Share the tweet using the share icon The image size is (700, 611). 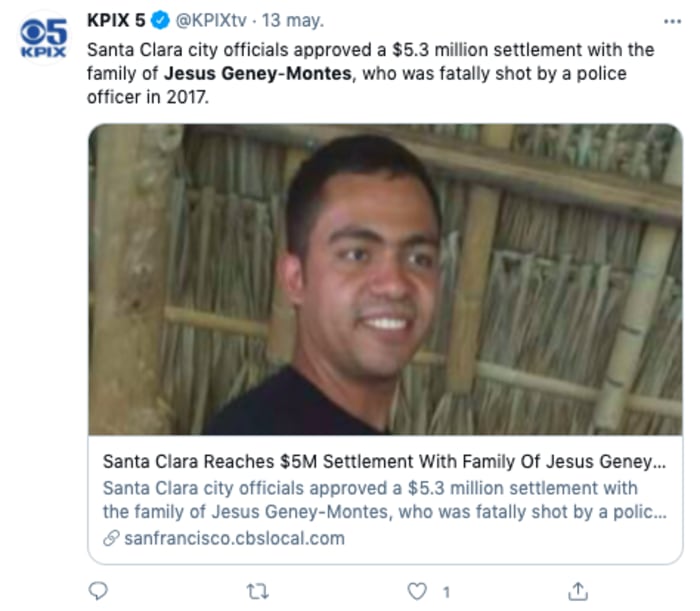point(577,591)
